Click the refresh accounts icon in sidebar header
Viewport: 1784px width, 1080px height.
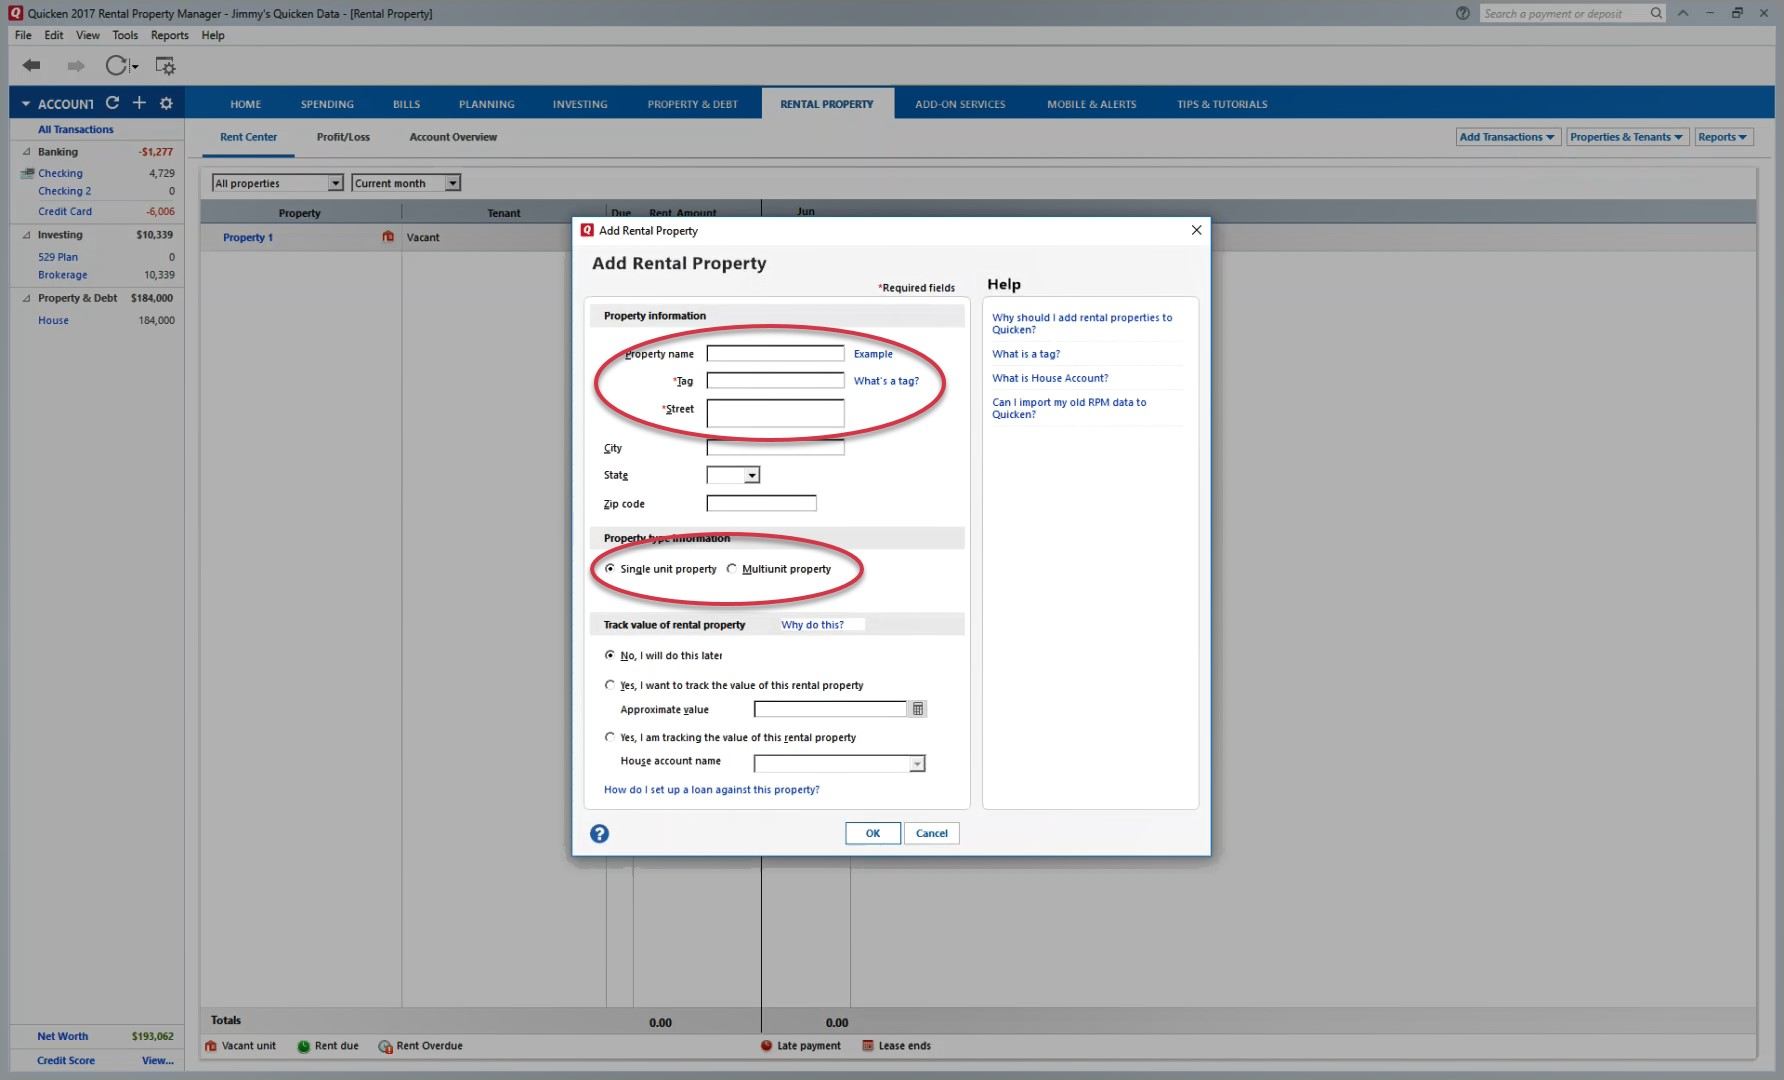coord(112,103)
